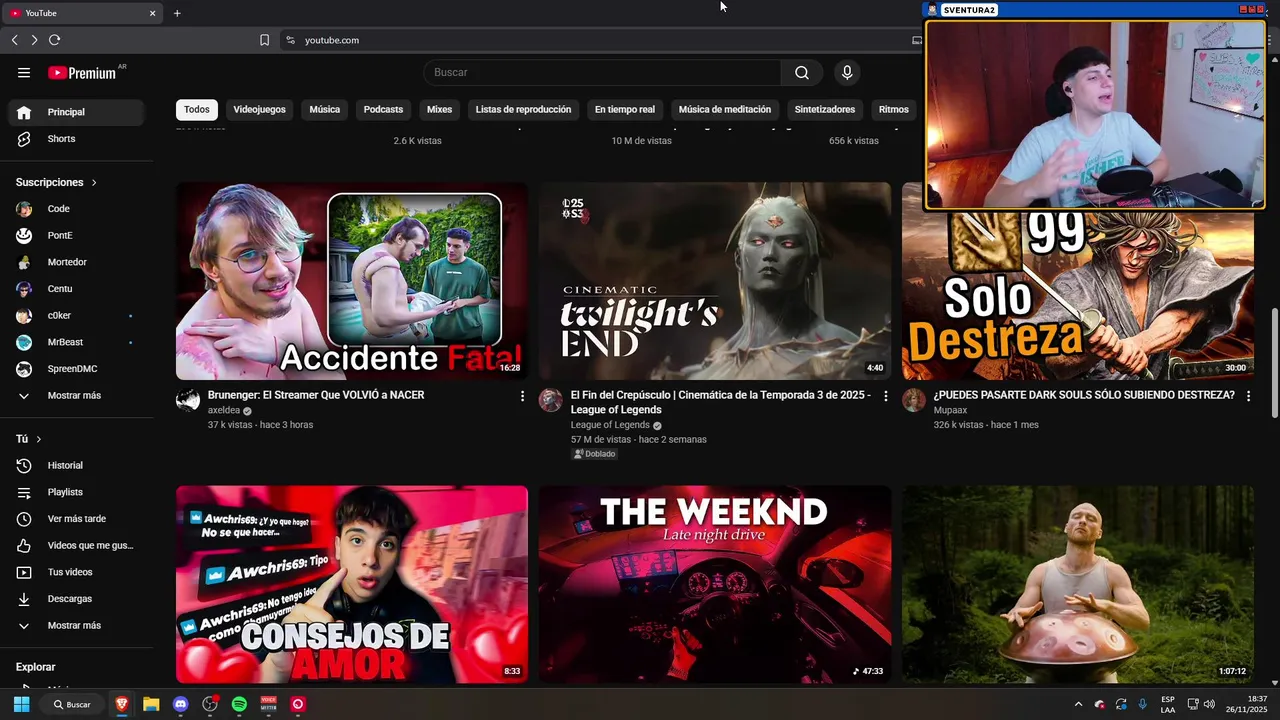The width and height of the screenshot is (1280, 720).
Task: Click the browser back arrow
Action: coord(14,40)
